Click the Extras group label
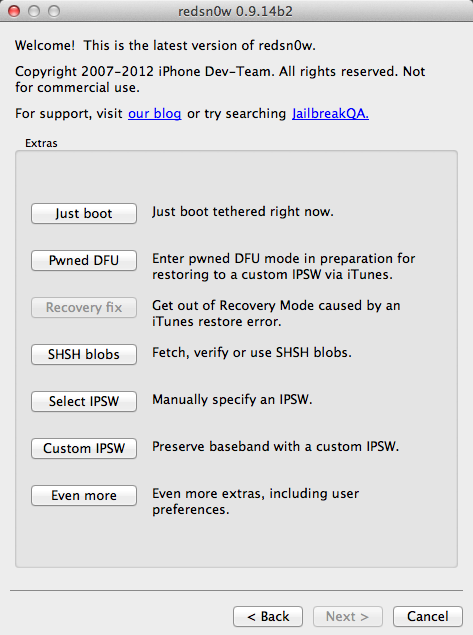473x635 pixels. (41, 143)
